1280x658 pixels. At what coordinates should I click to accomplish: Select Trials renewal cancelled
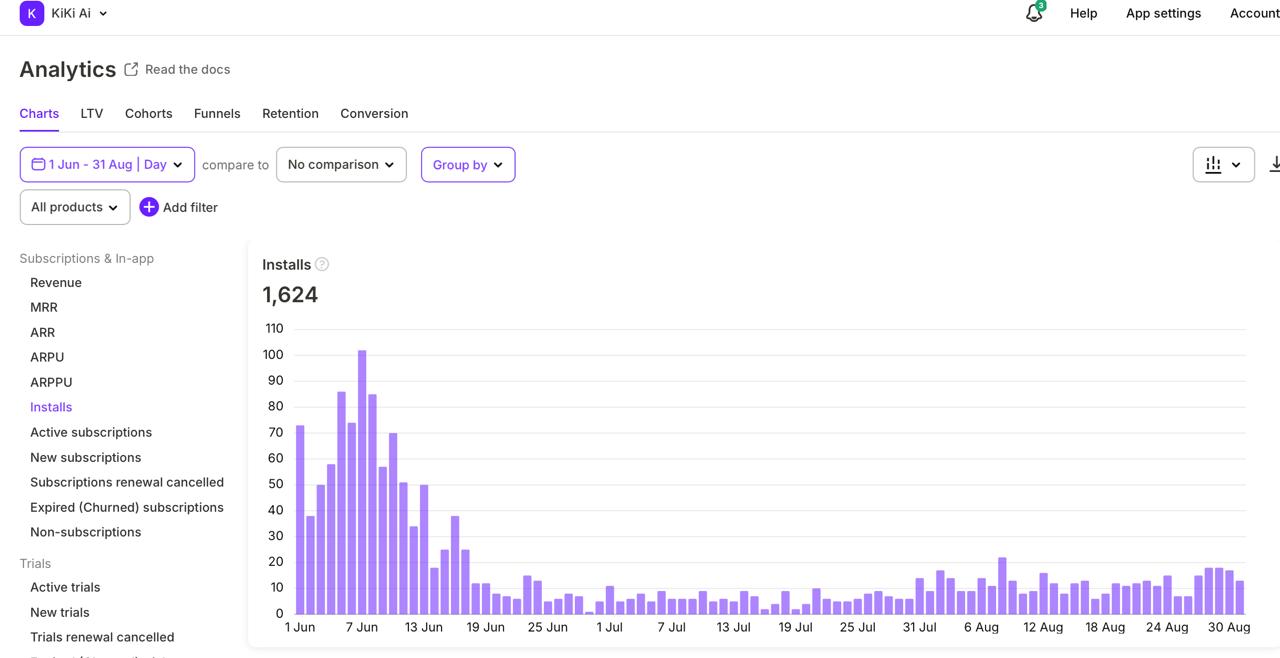coord(102,637)
